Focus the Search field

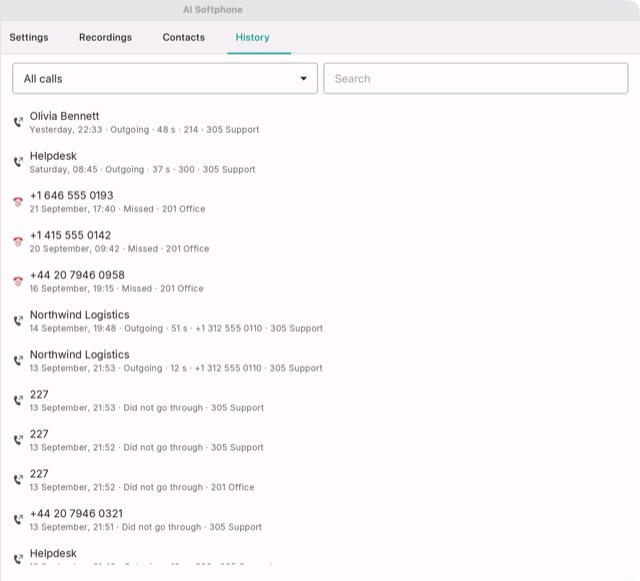click(476, 78)
